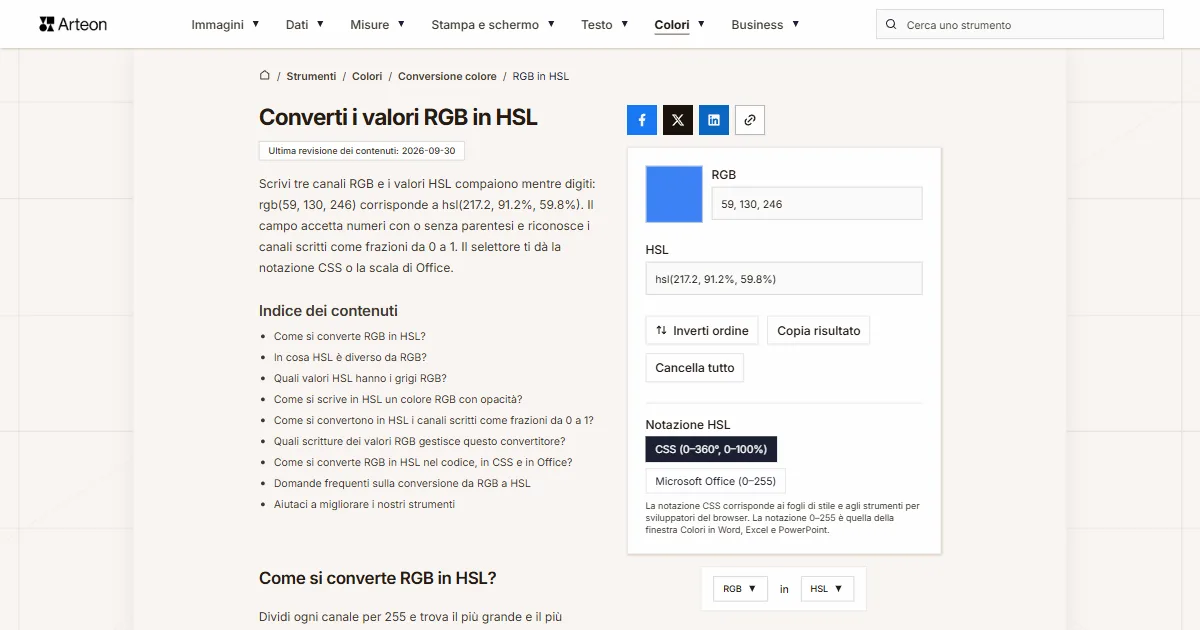
Task: Open the Testo menu
Action: point(605,24)
